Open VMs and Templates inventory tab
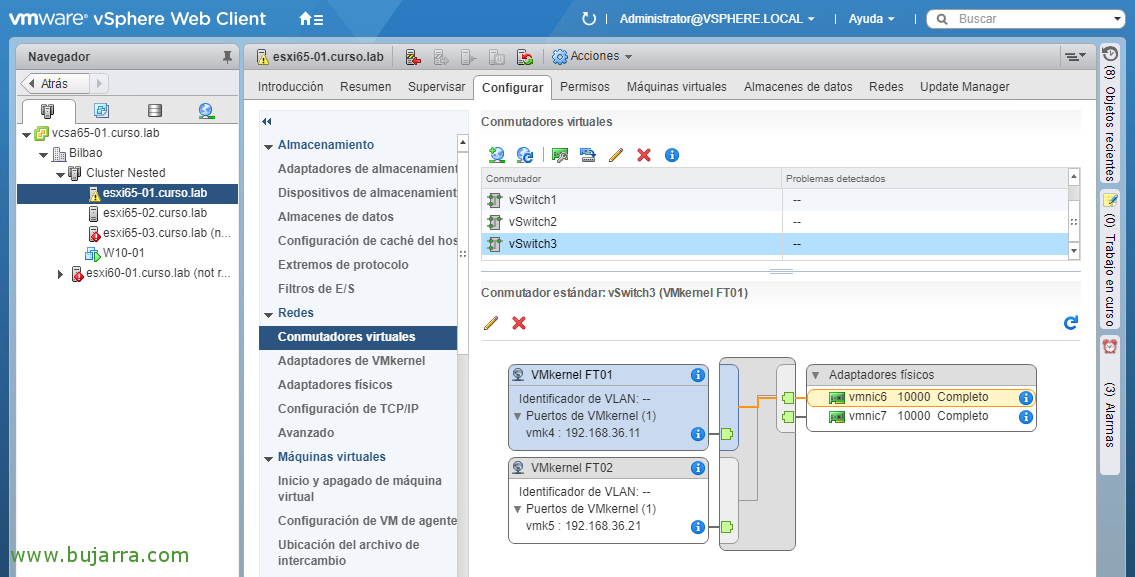This screenshot has width=1135, height=577. (x=101, y=111)
